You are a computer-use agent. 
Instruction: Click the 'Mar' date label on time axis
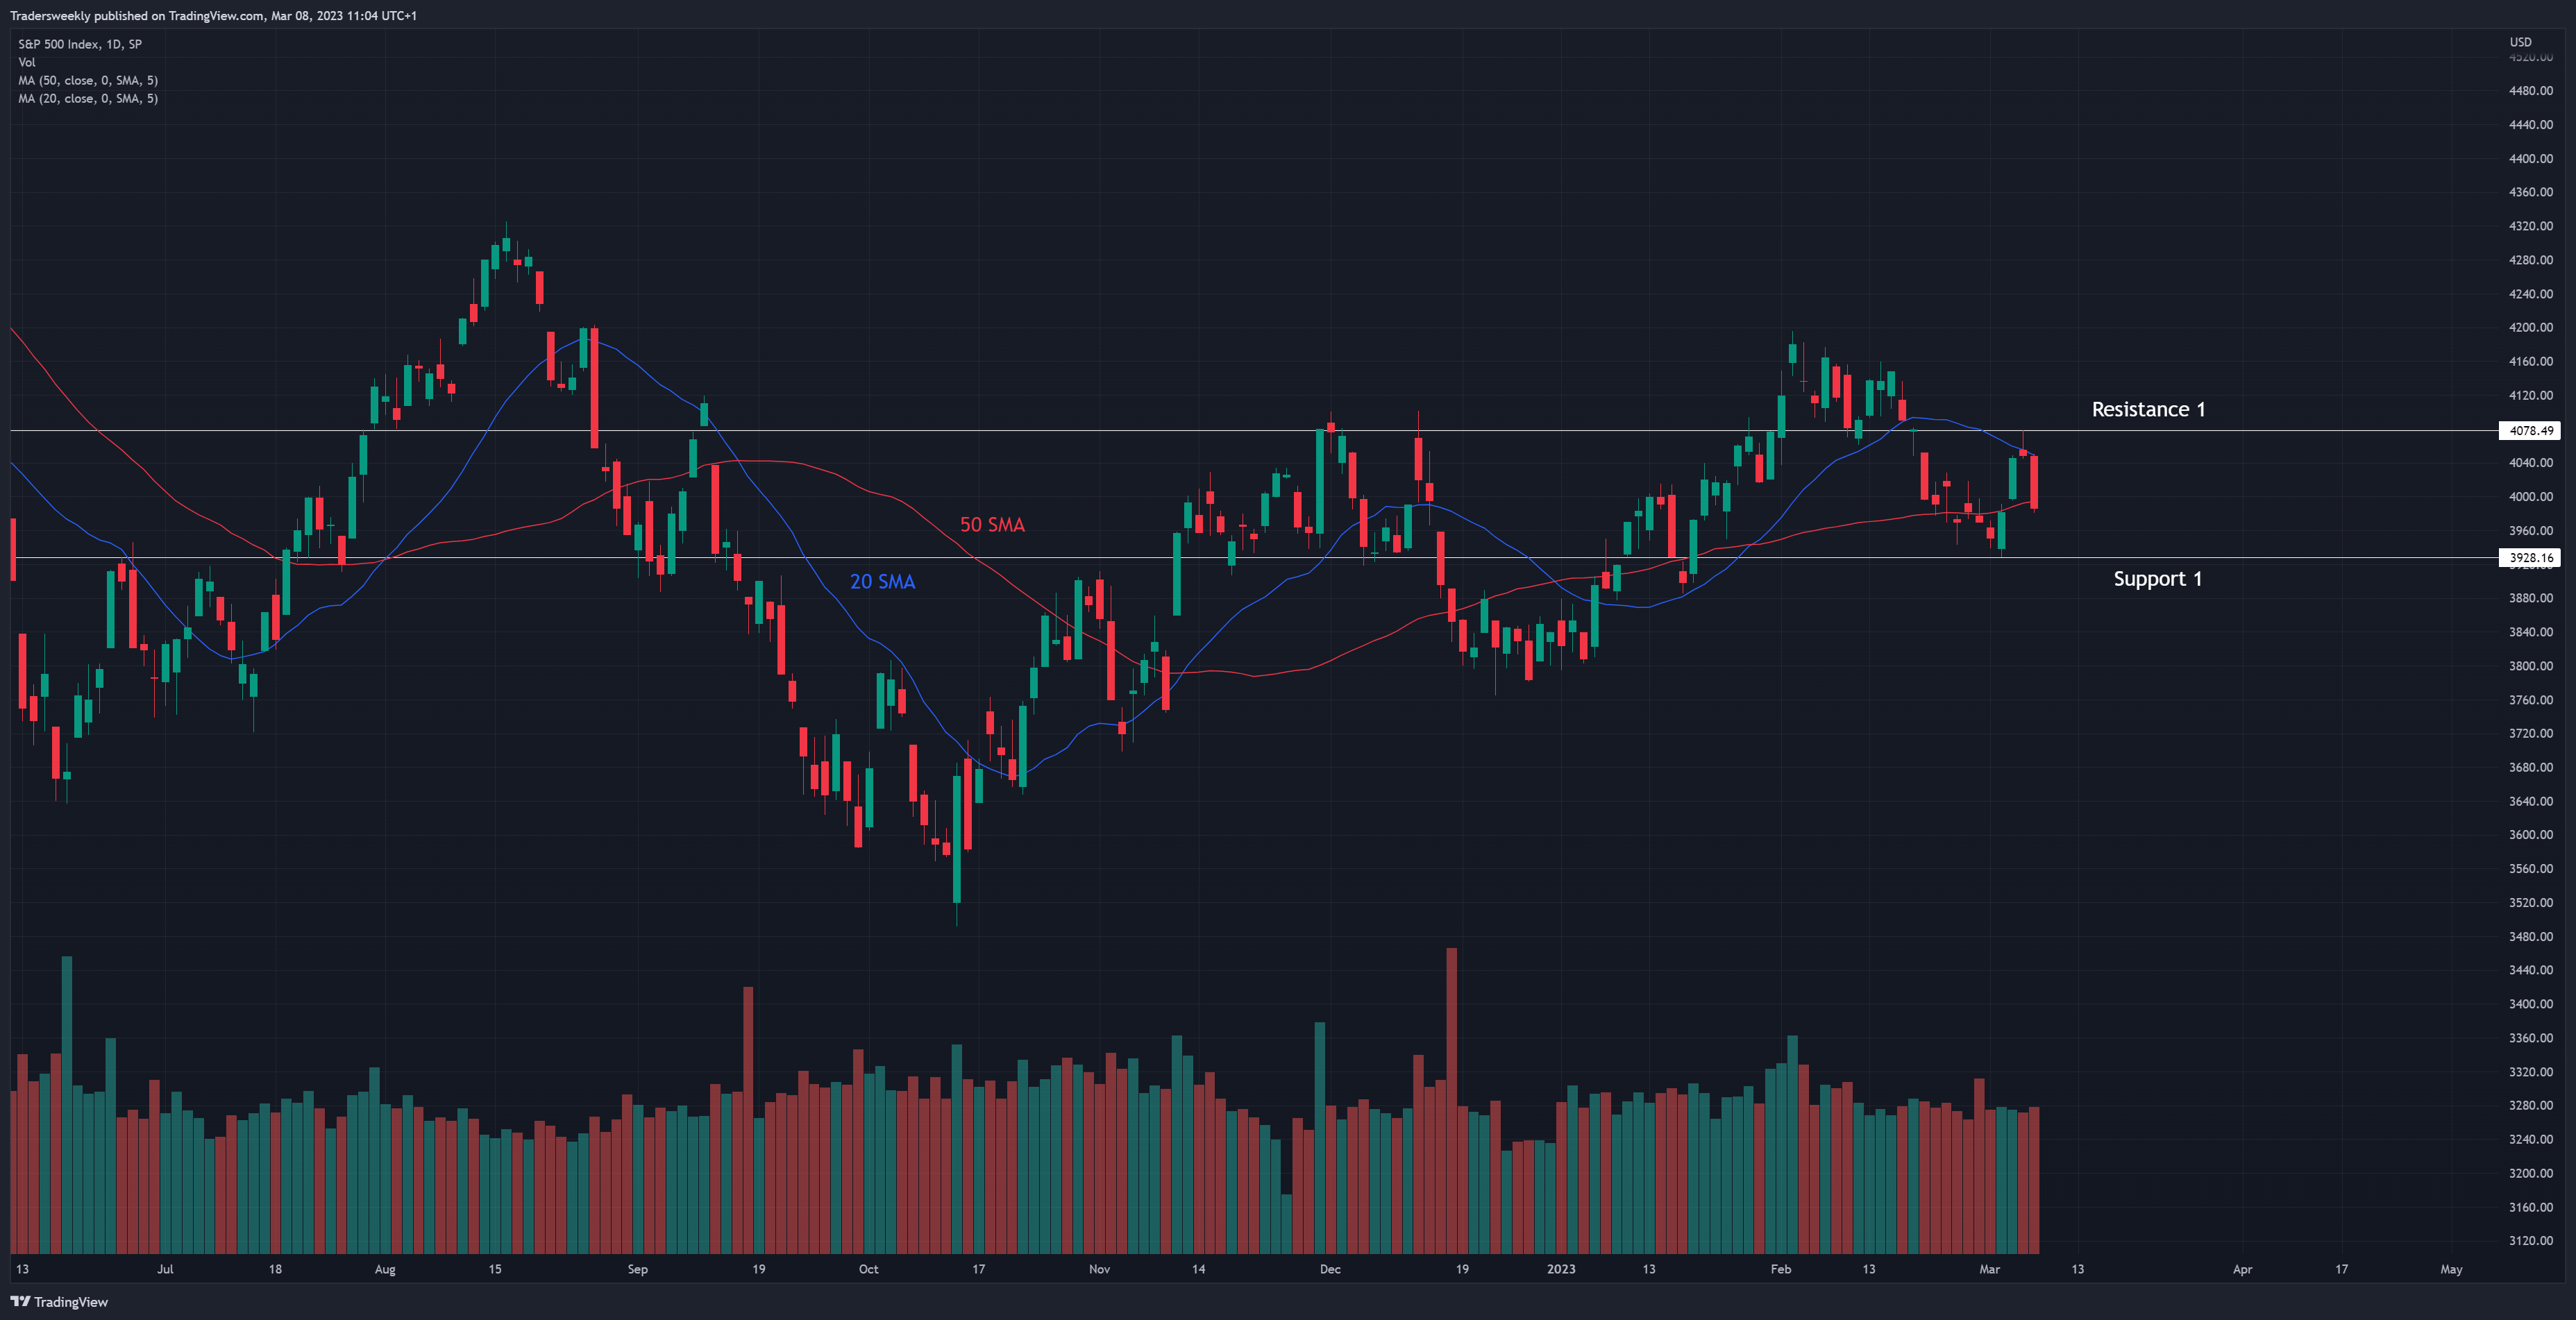1989,1269
